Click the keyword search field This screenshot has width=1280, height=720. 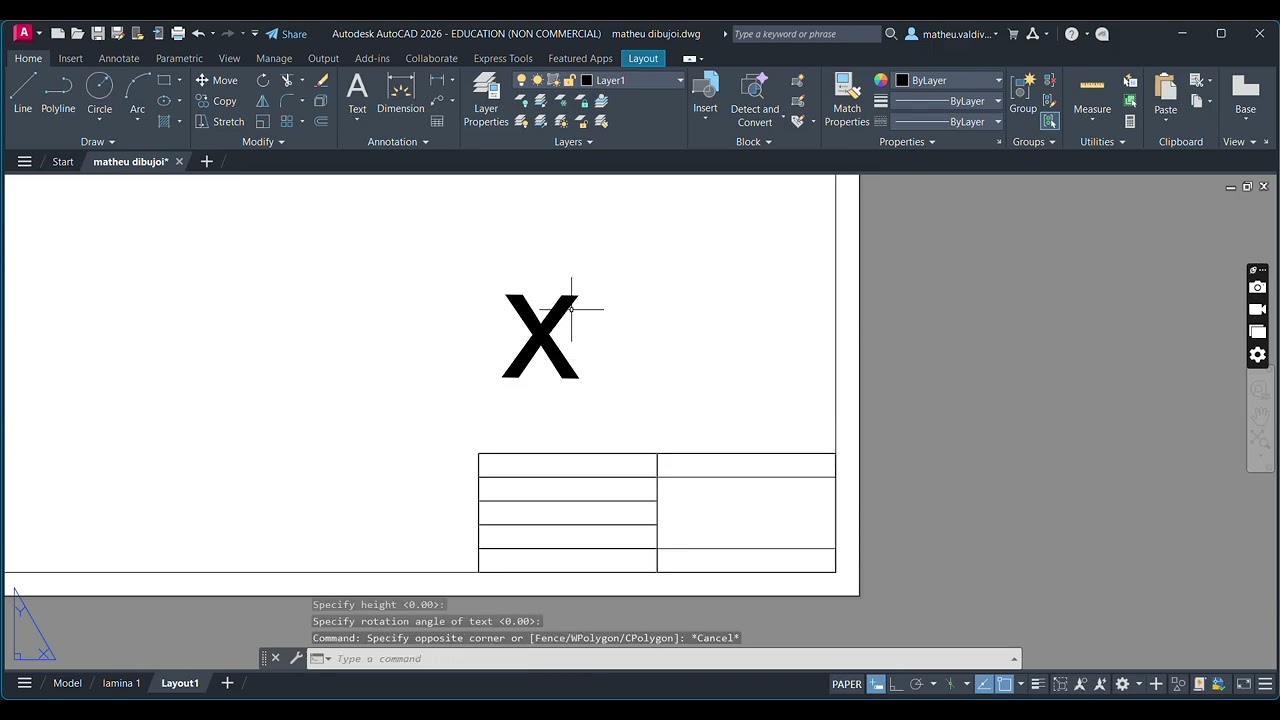coord(806,34)
